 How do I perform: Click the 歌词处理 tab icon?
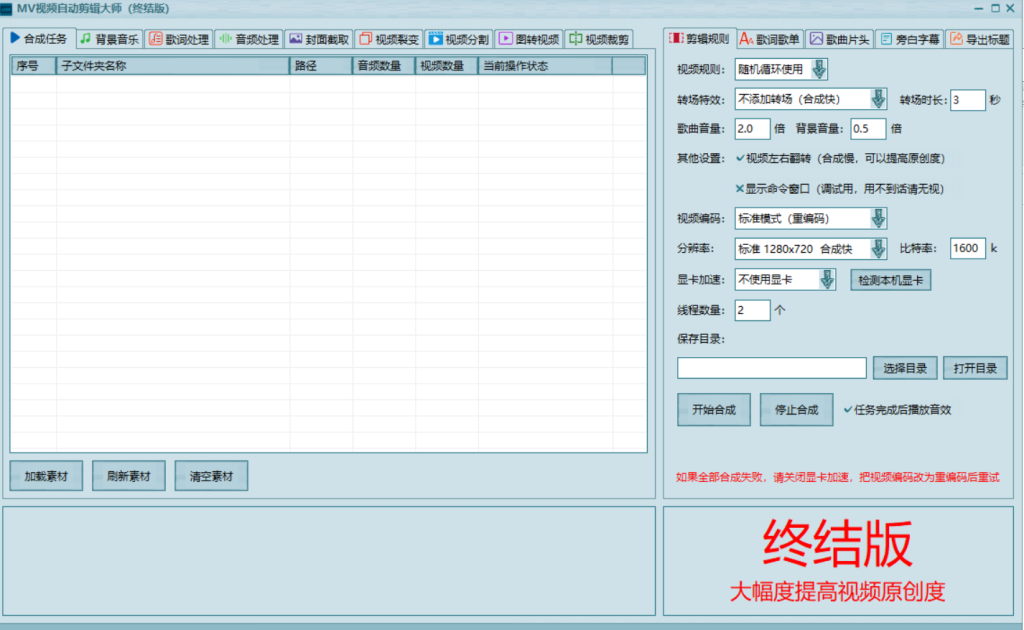click(x=155, y=39)
